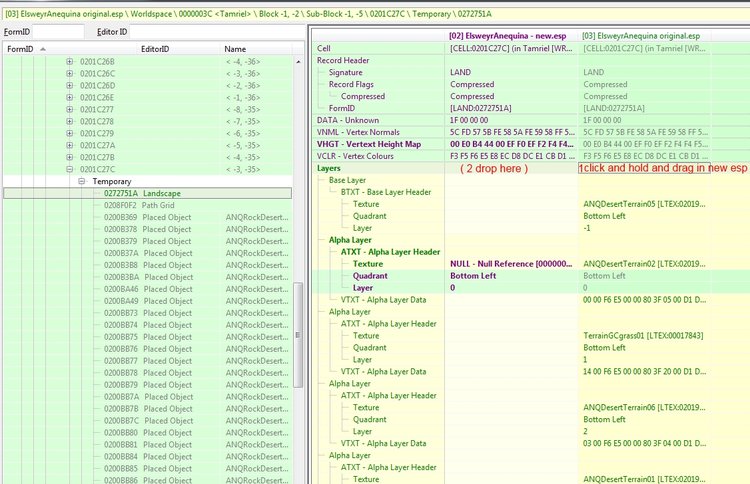Click the ANQDesertTerrain05 texture value

pyautogui.click(x=644, y=204)
